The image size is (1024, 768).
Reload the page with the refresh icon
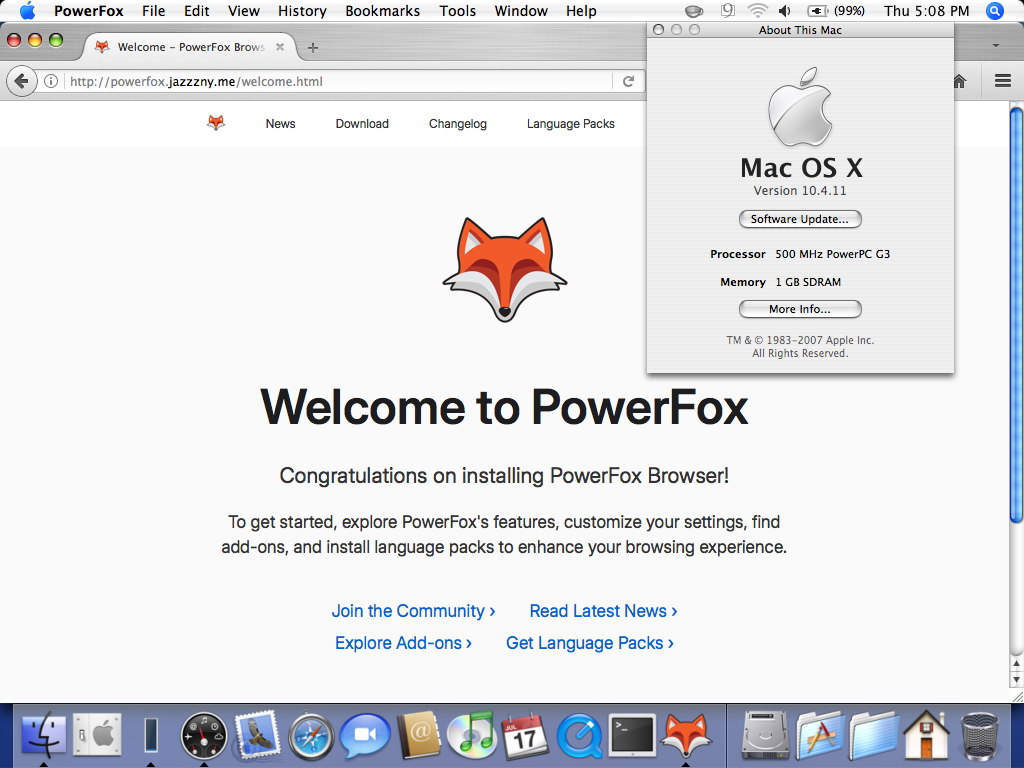(628, 81)
